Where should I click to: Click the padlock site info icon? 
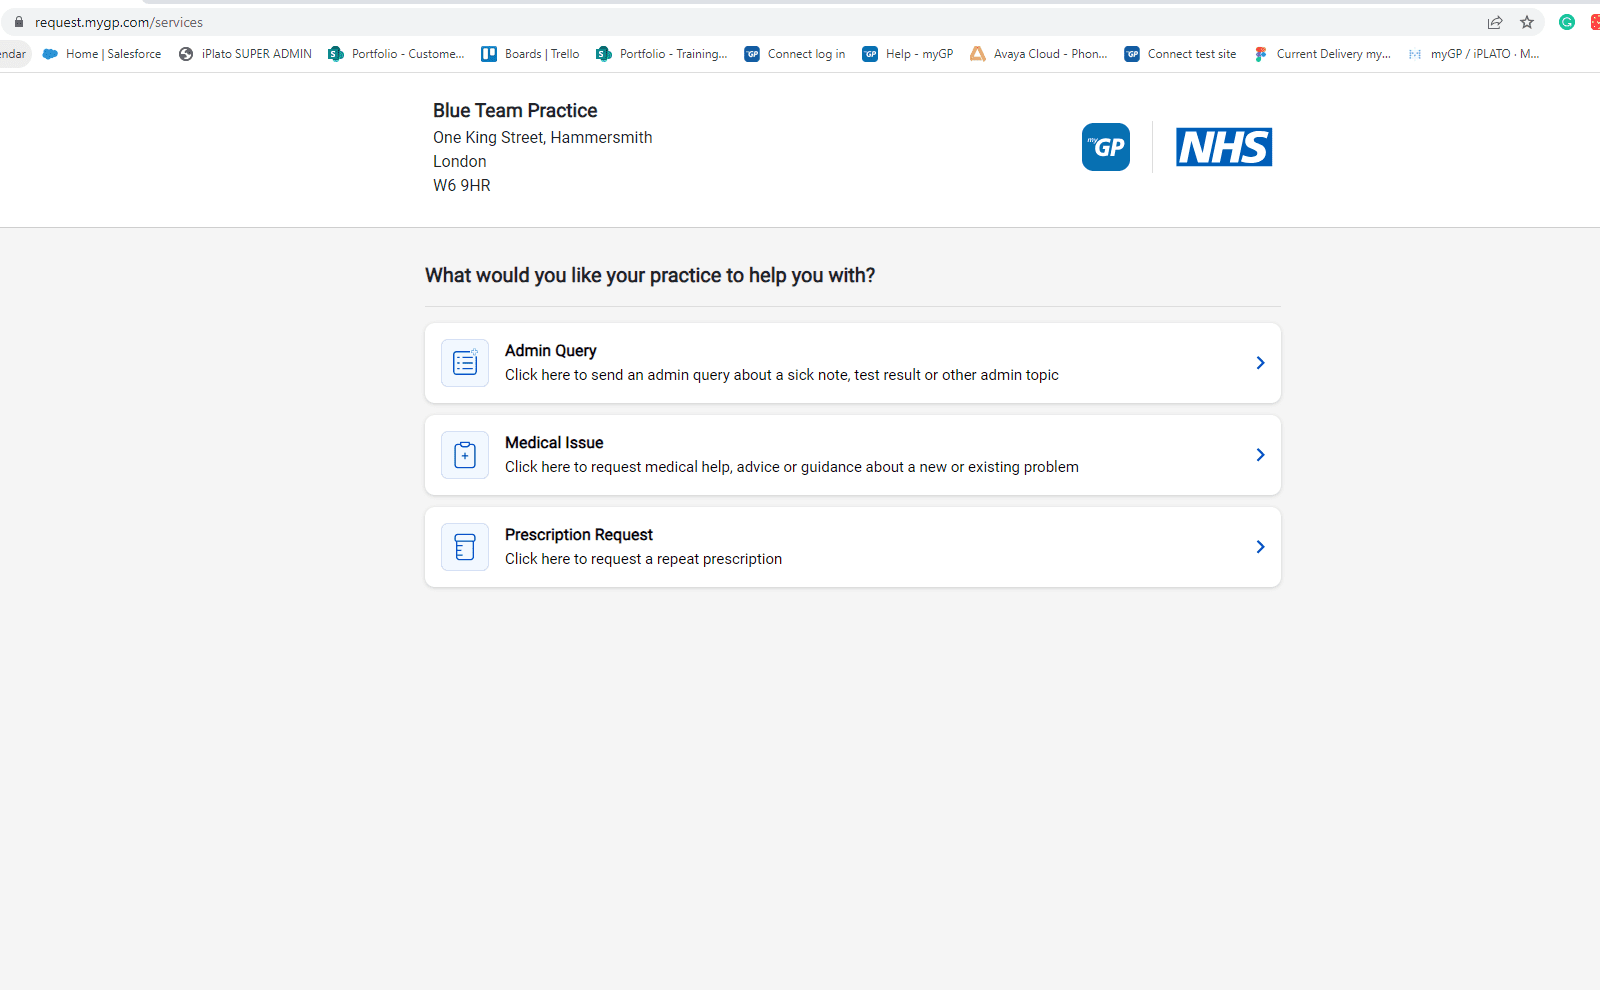coord(18,22)
